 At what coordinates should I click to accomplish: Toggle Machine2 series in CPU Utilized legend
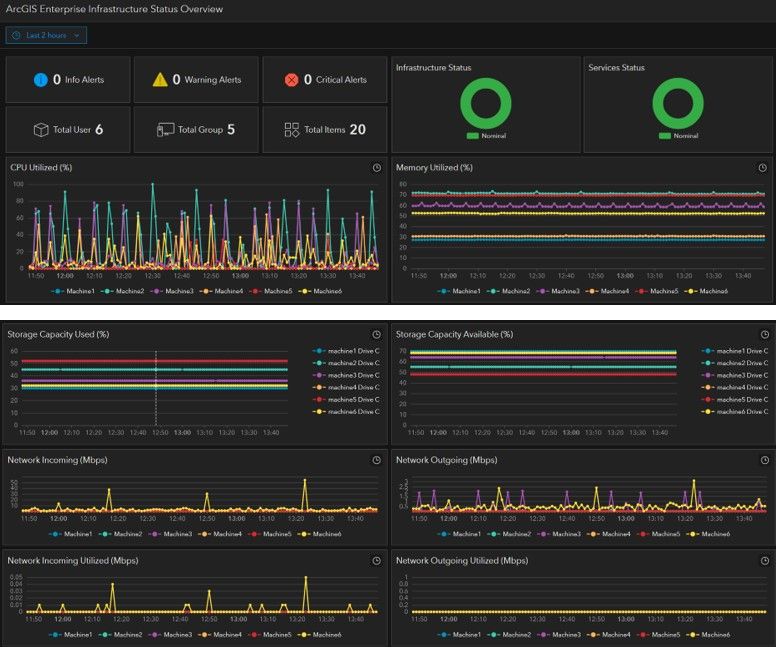tap(122, 291)
